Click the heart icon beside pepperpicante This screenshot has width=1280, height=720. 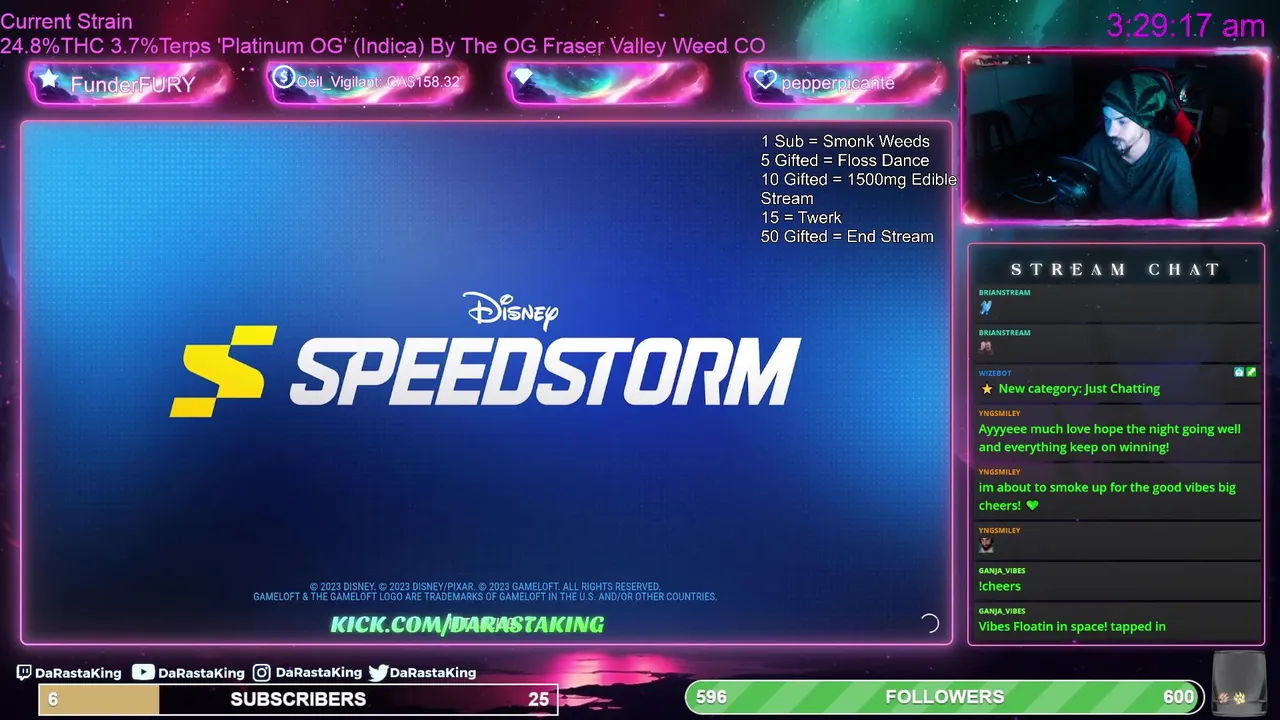pyautogui.click(x=765, y=80)
